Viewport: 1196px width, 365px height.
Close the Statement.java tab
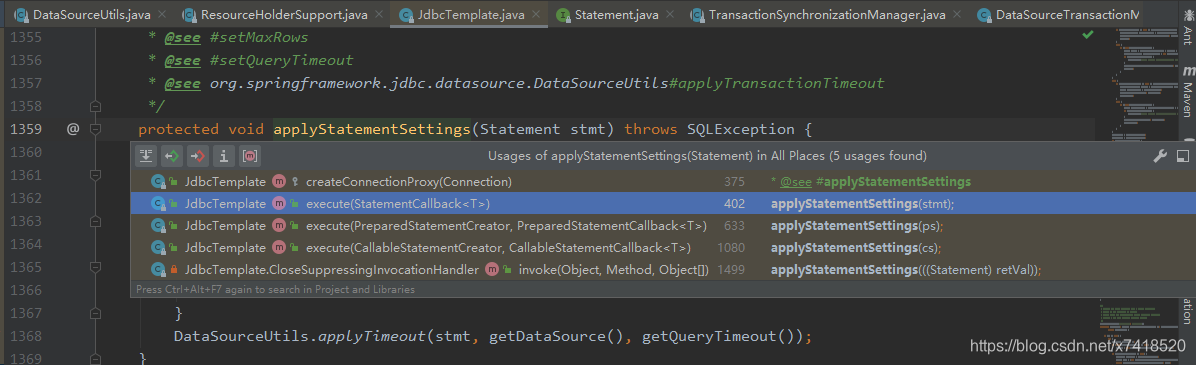670,14
